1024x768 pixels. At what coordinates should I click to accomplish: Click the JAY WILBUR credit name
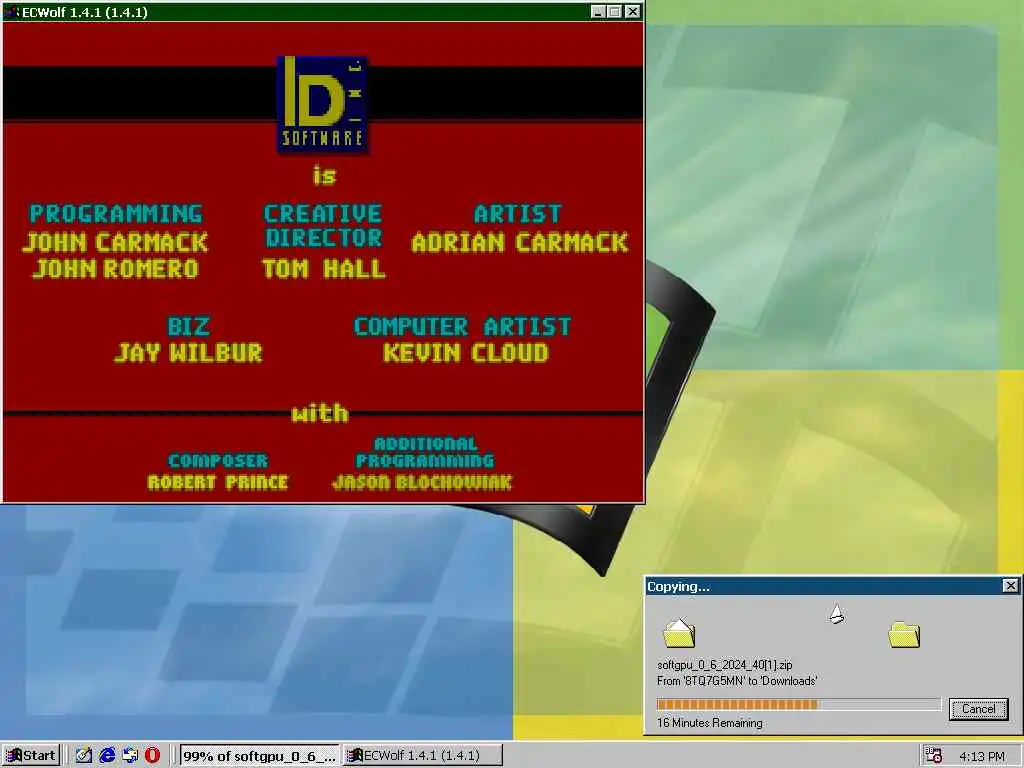[x=189, y=353]
